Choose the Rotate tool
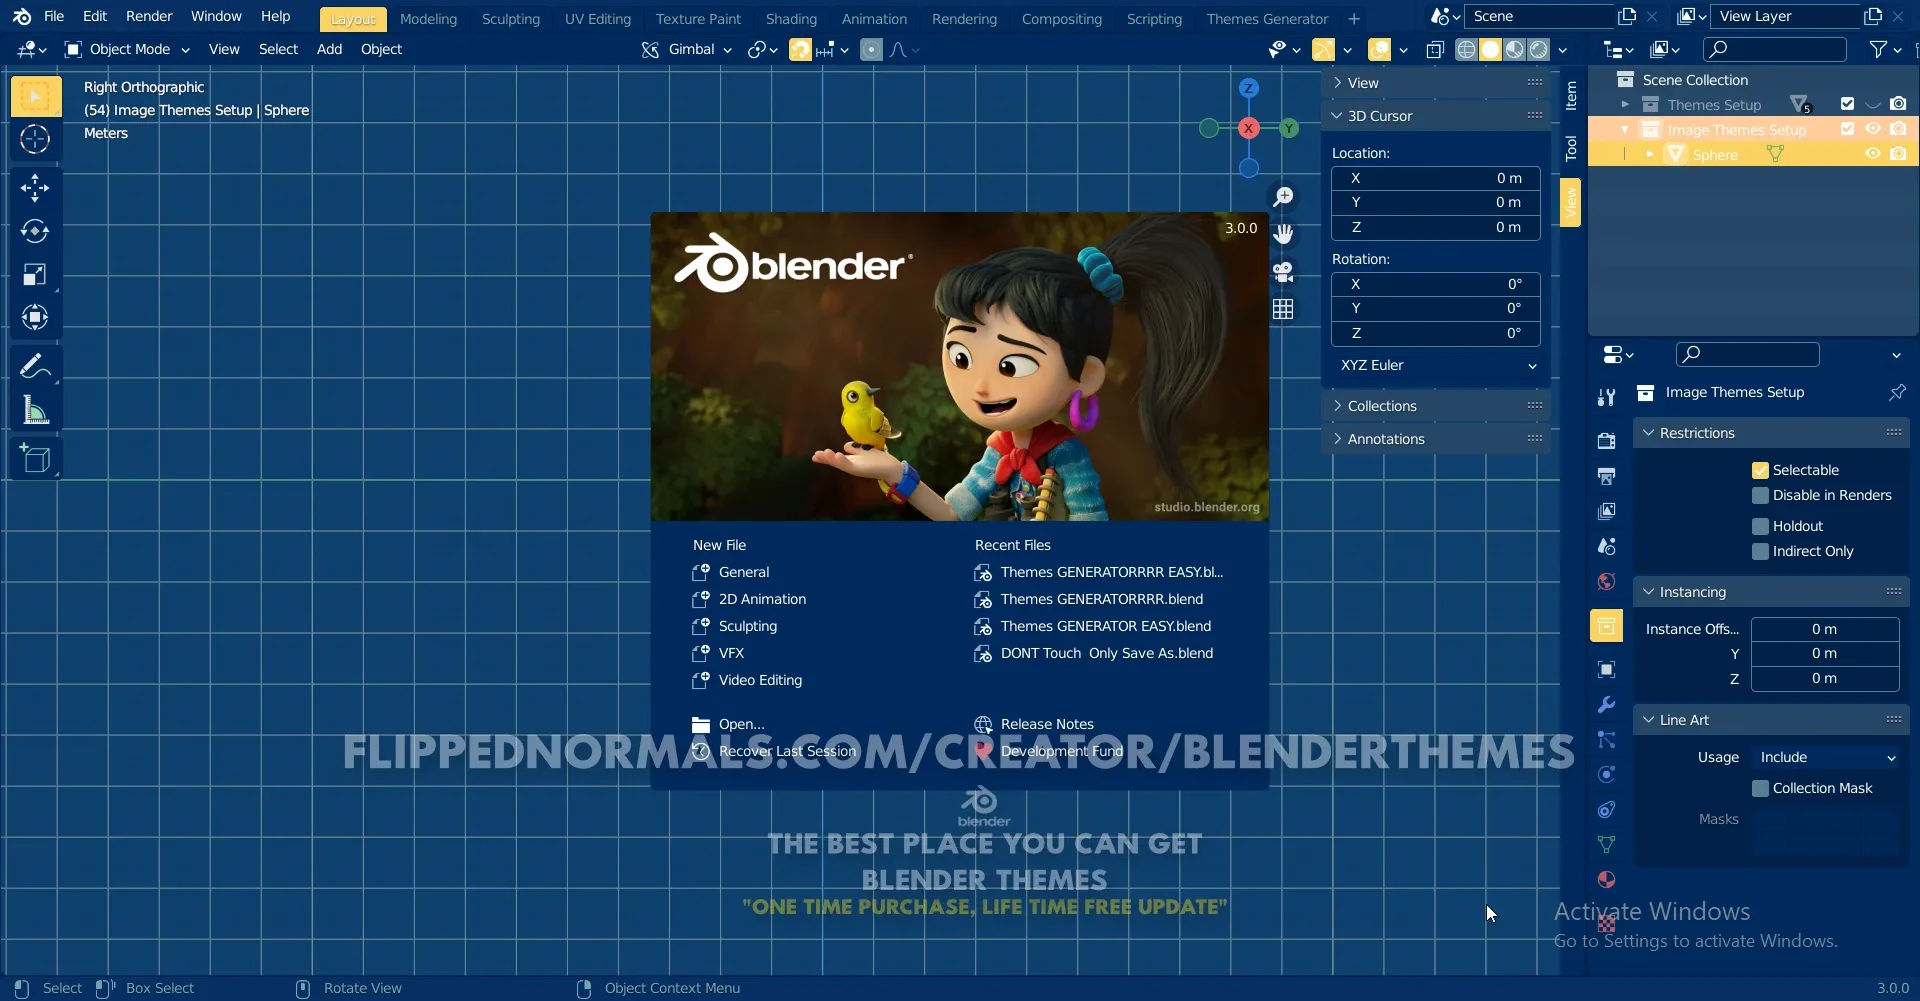The image size is (1920, 1001). 35,231
